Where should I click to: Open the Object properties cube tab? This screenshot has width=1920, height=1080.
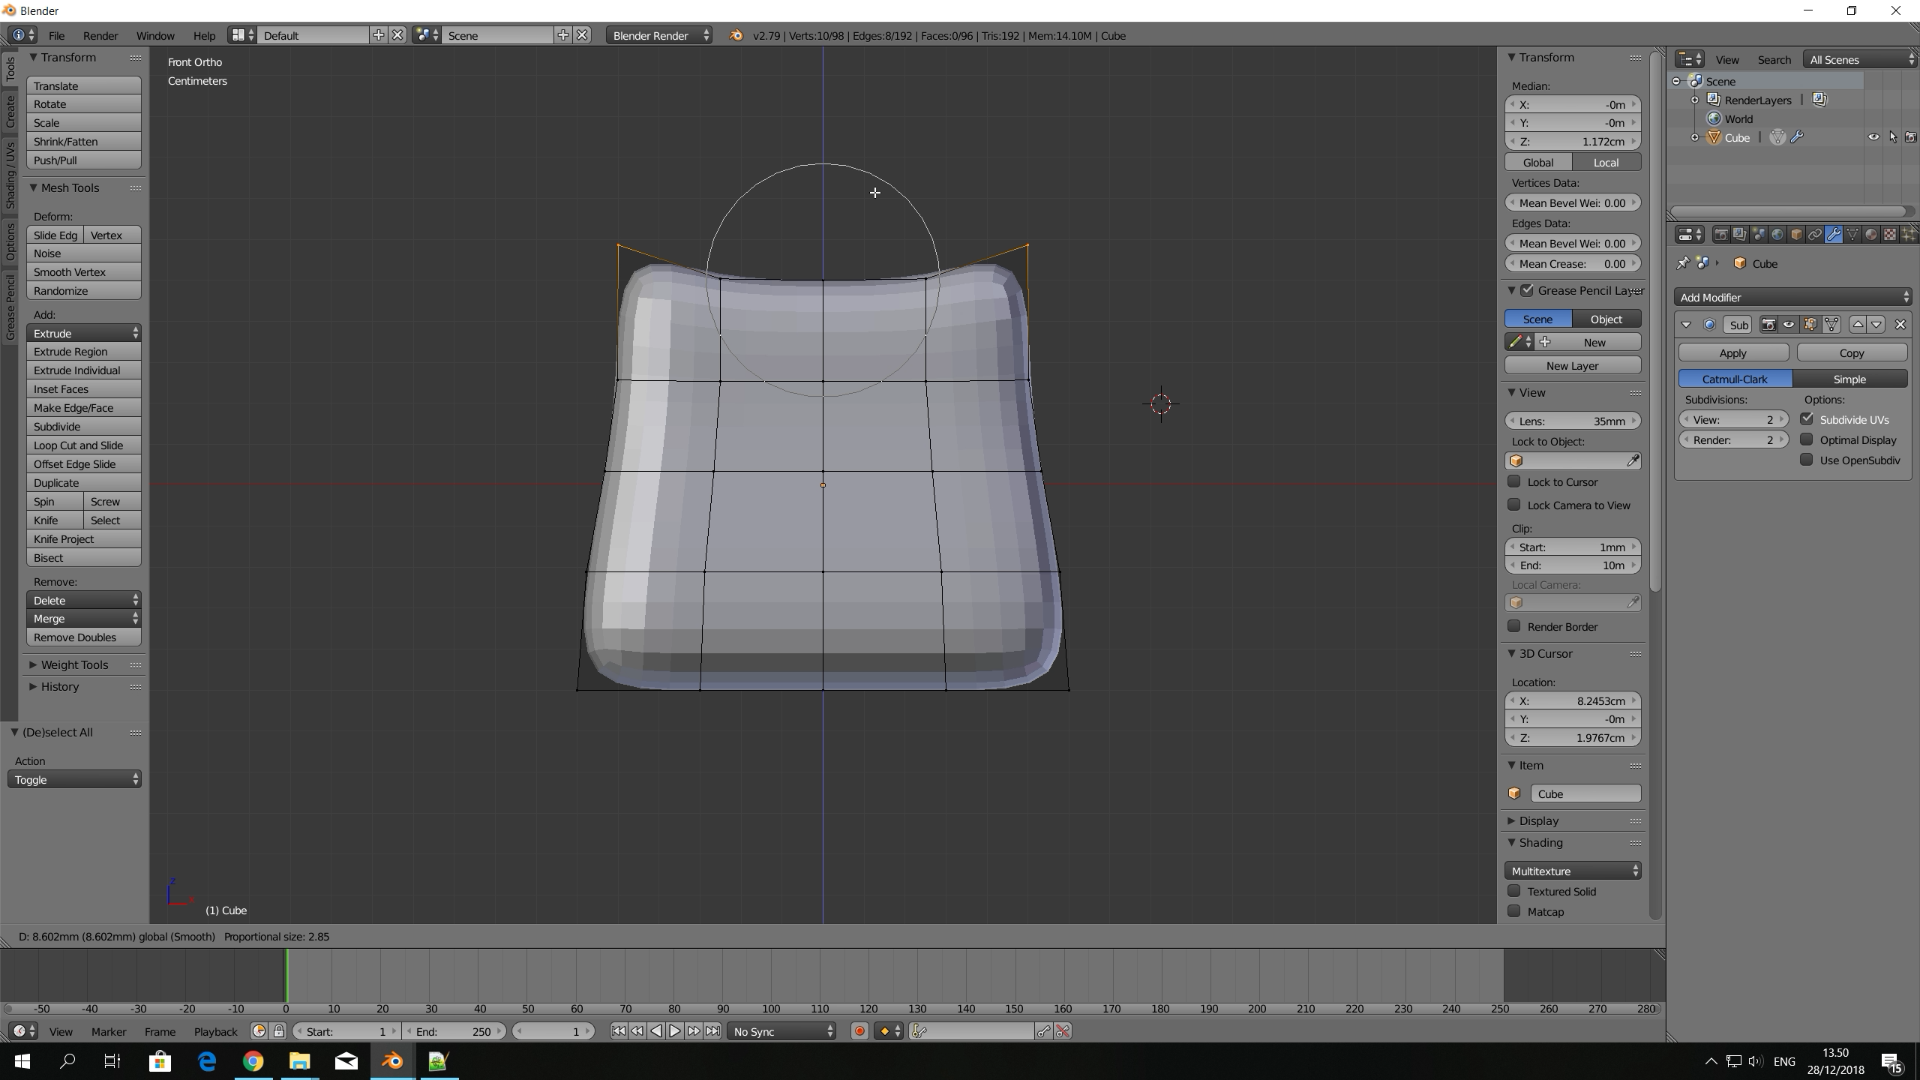tap(1796, 234)
